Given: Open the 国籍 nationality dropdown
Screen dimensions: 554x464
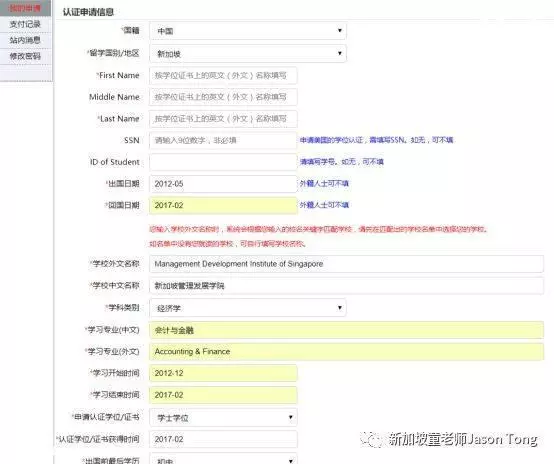Looking at the screenshot, I should point(248,31).
